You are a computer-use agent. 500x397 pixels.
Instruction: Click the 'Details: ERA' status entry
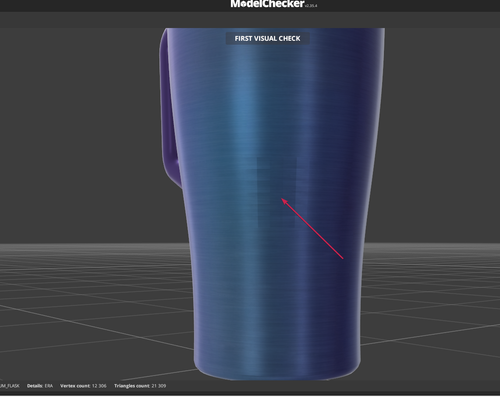click(x=40, y=386)
